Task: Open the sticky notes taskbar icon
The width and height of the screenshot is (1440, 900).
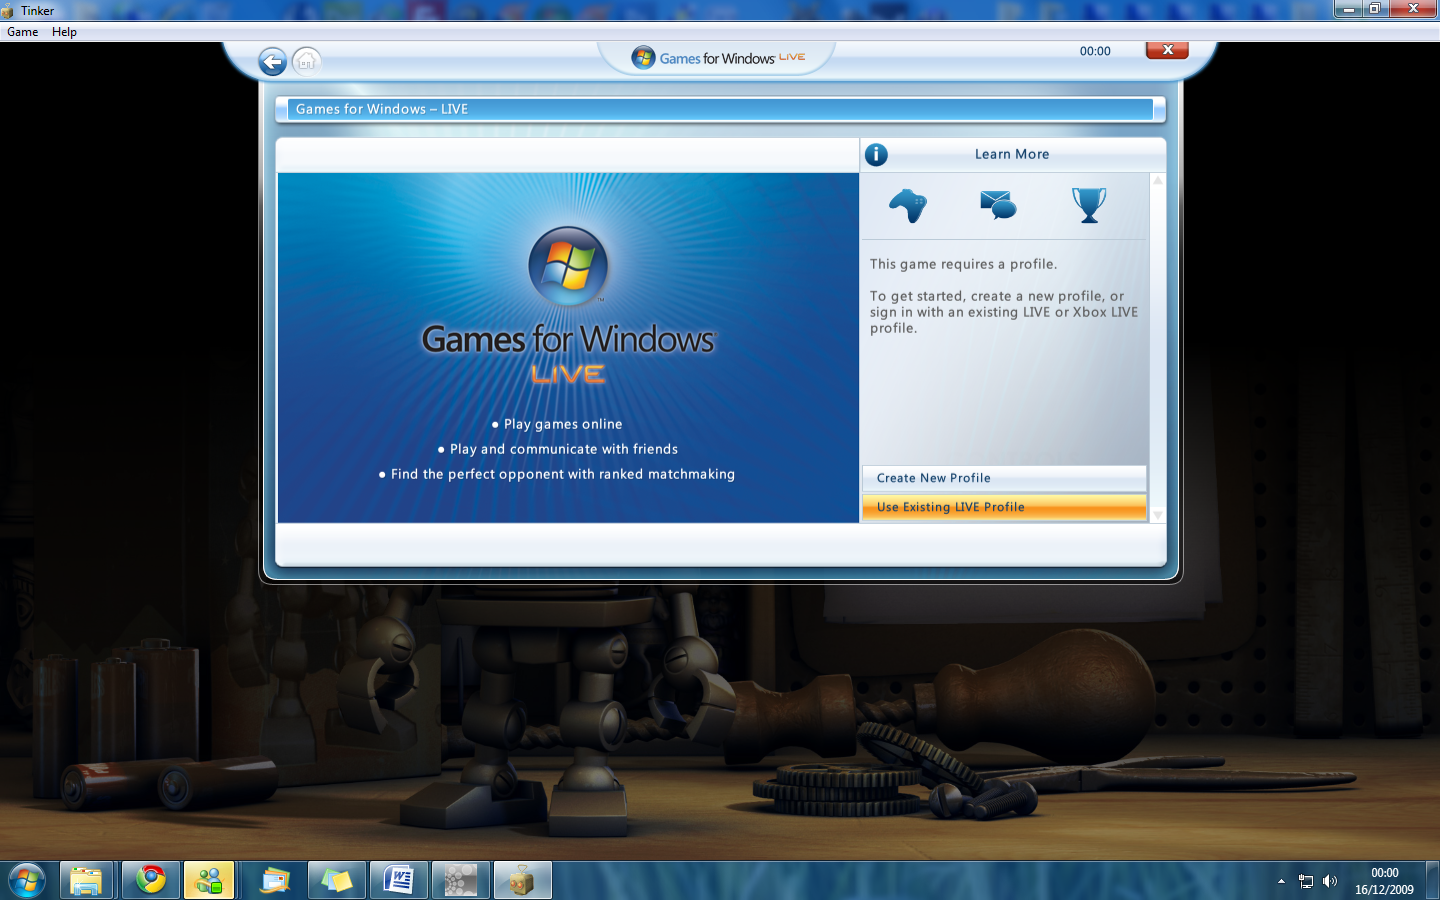Action: [x=337, y=881]
